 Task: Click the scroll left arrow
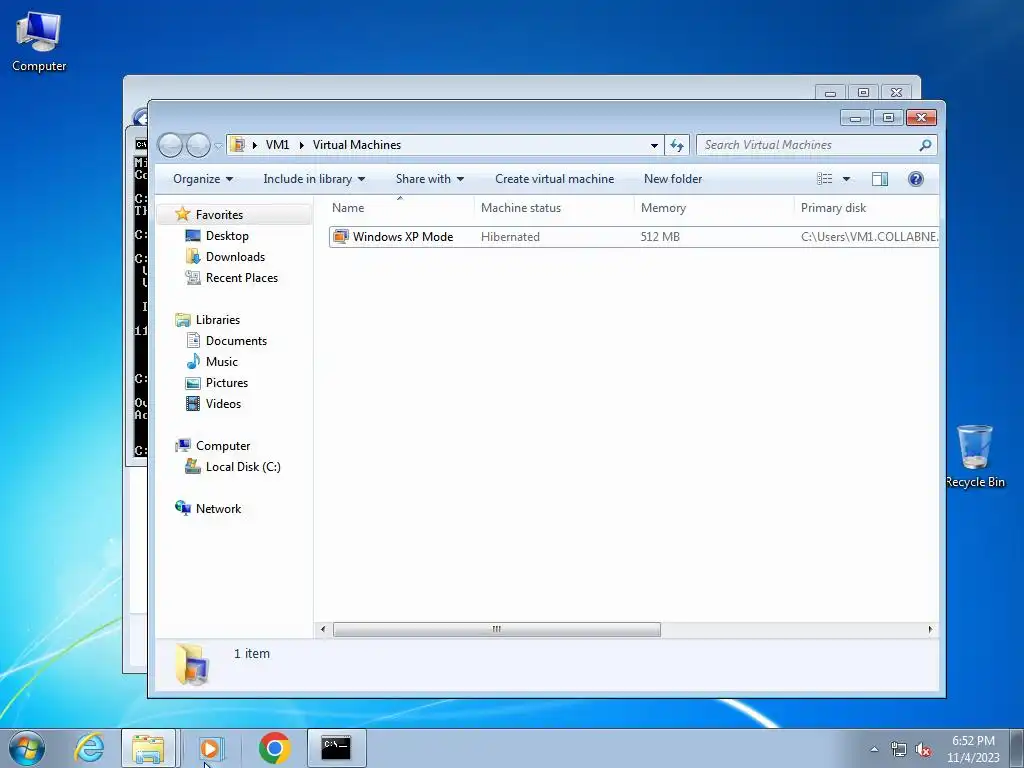click(323, 629)
